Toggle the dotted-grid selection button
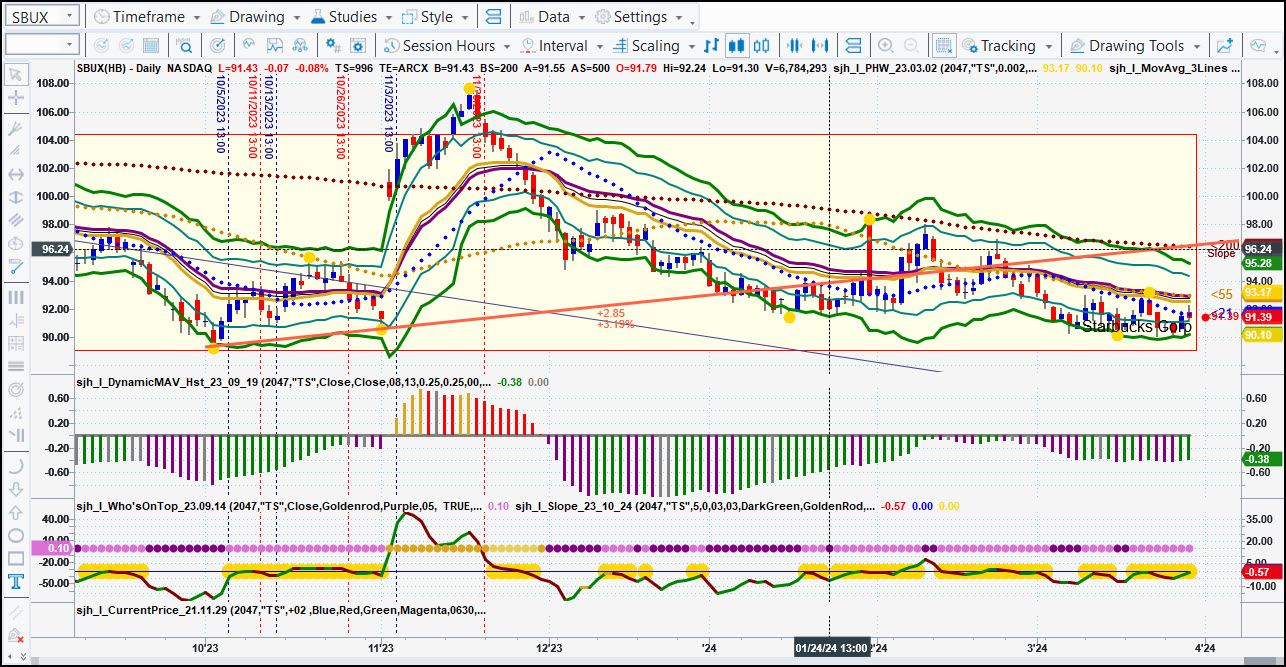The width and height of the screenshot is (1286, 667). point(943,46)
